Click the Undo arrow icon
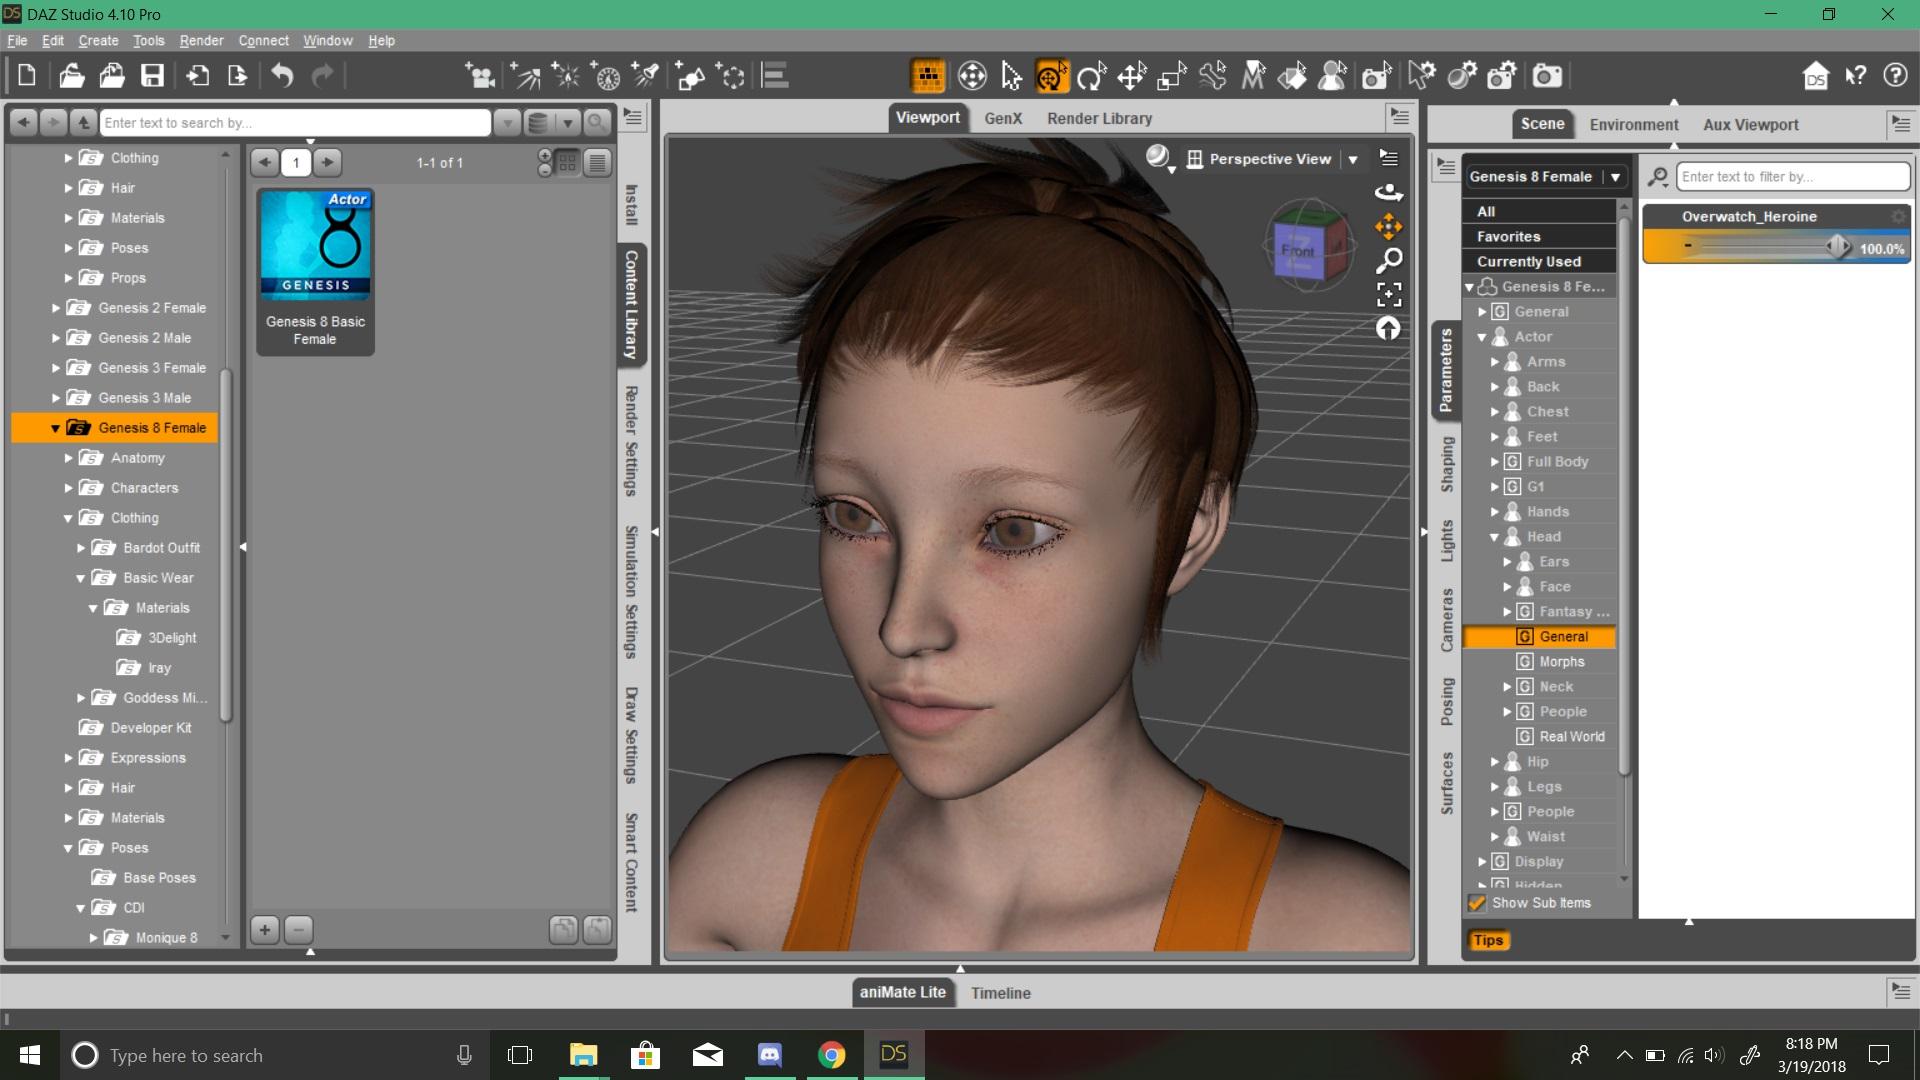 (x=282, y=76)
